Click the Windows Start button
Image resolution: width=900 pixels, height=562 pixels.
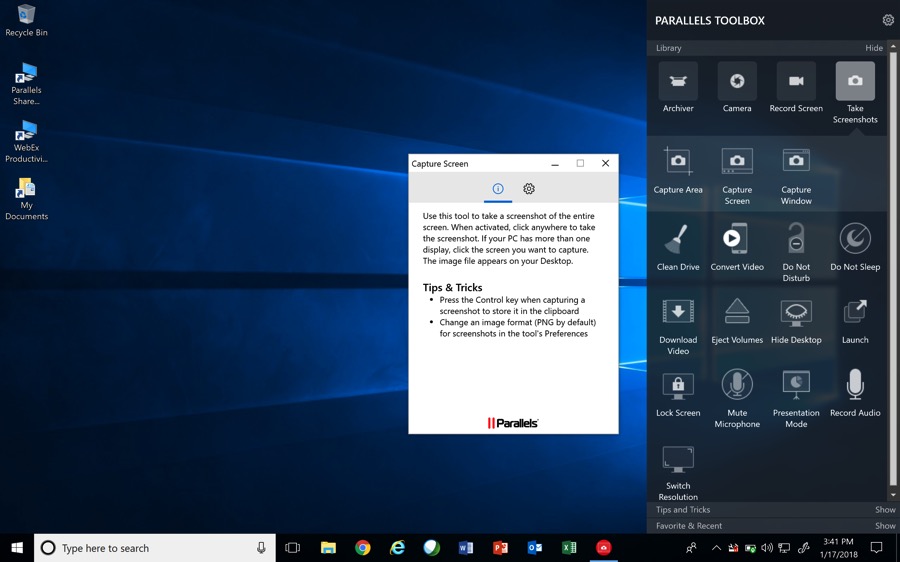17,548
